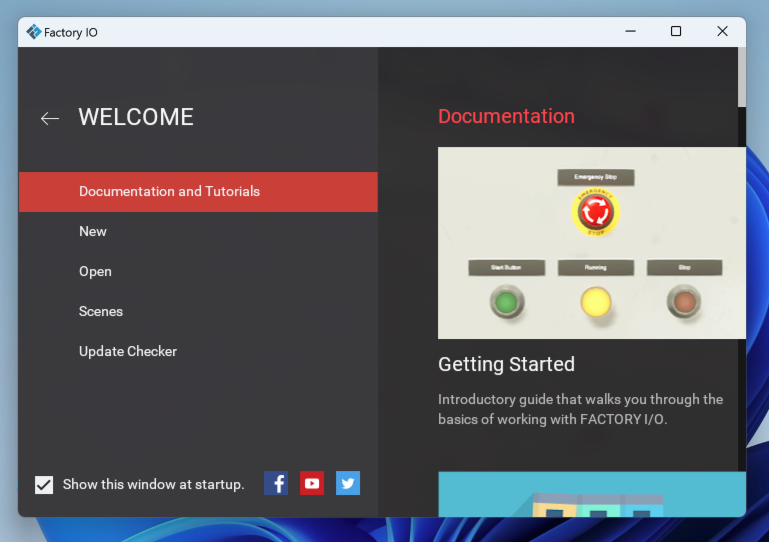
Task: Select Open in the welcome menu
Action: (x=198, y=271)
